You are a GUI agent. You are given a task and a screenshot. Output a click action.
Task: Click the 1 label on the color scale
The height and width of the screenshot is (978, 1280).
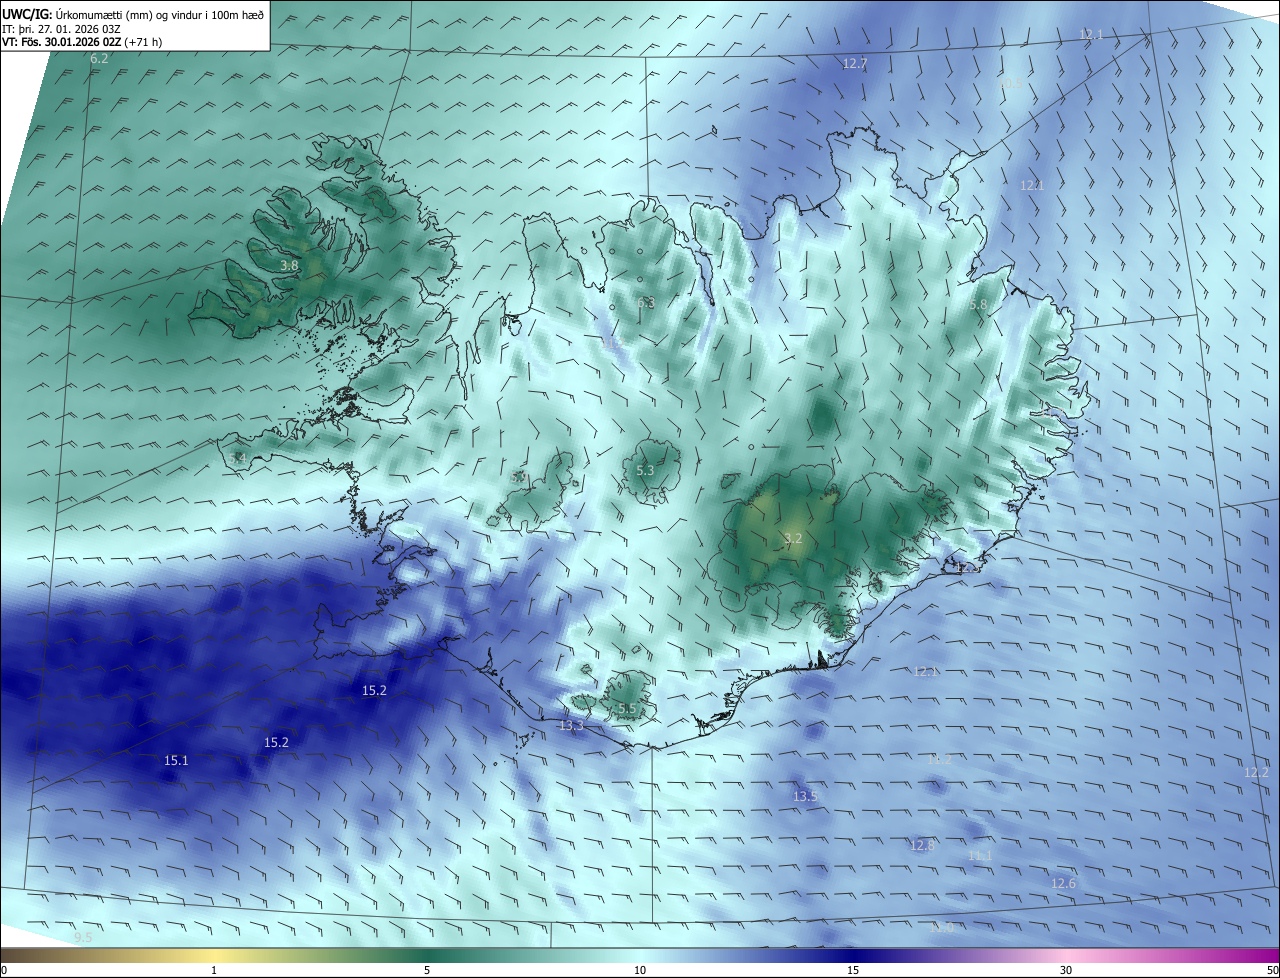tap(214, 970)
